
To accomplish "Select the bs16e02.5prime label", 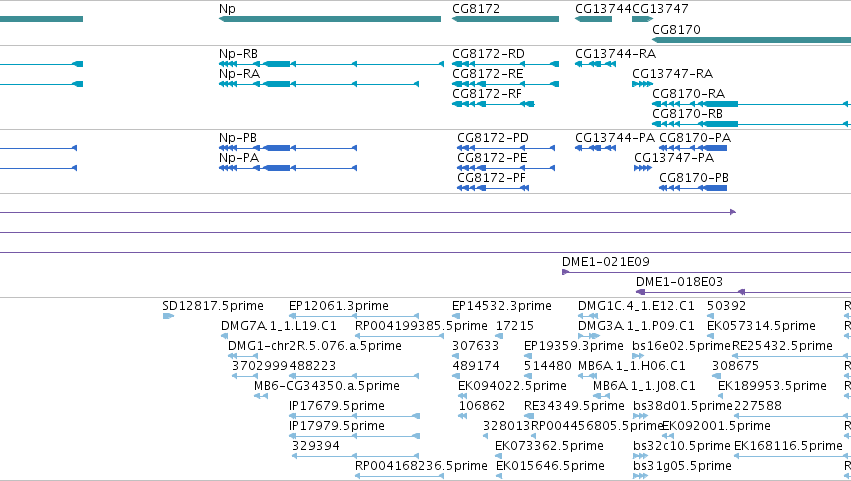I will pos(682,346).
